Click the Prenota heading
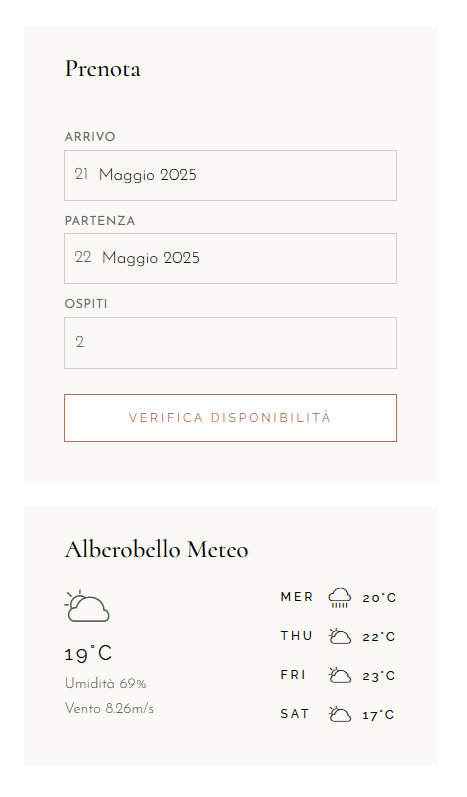 pyautogui.click(x=103, y=69)
